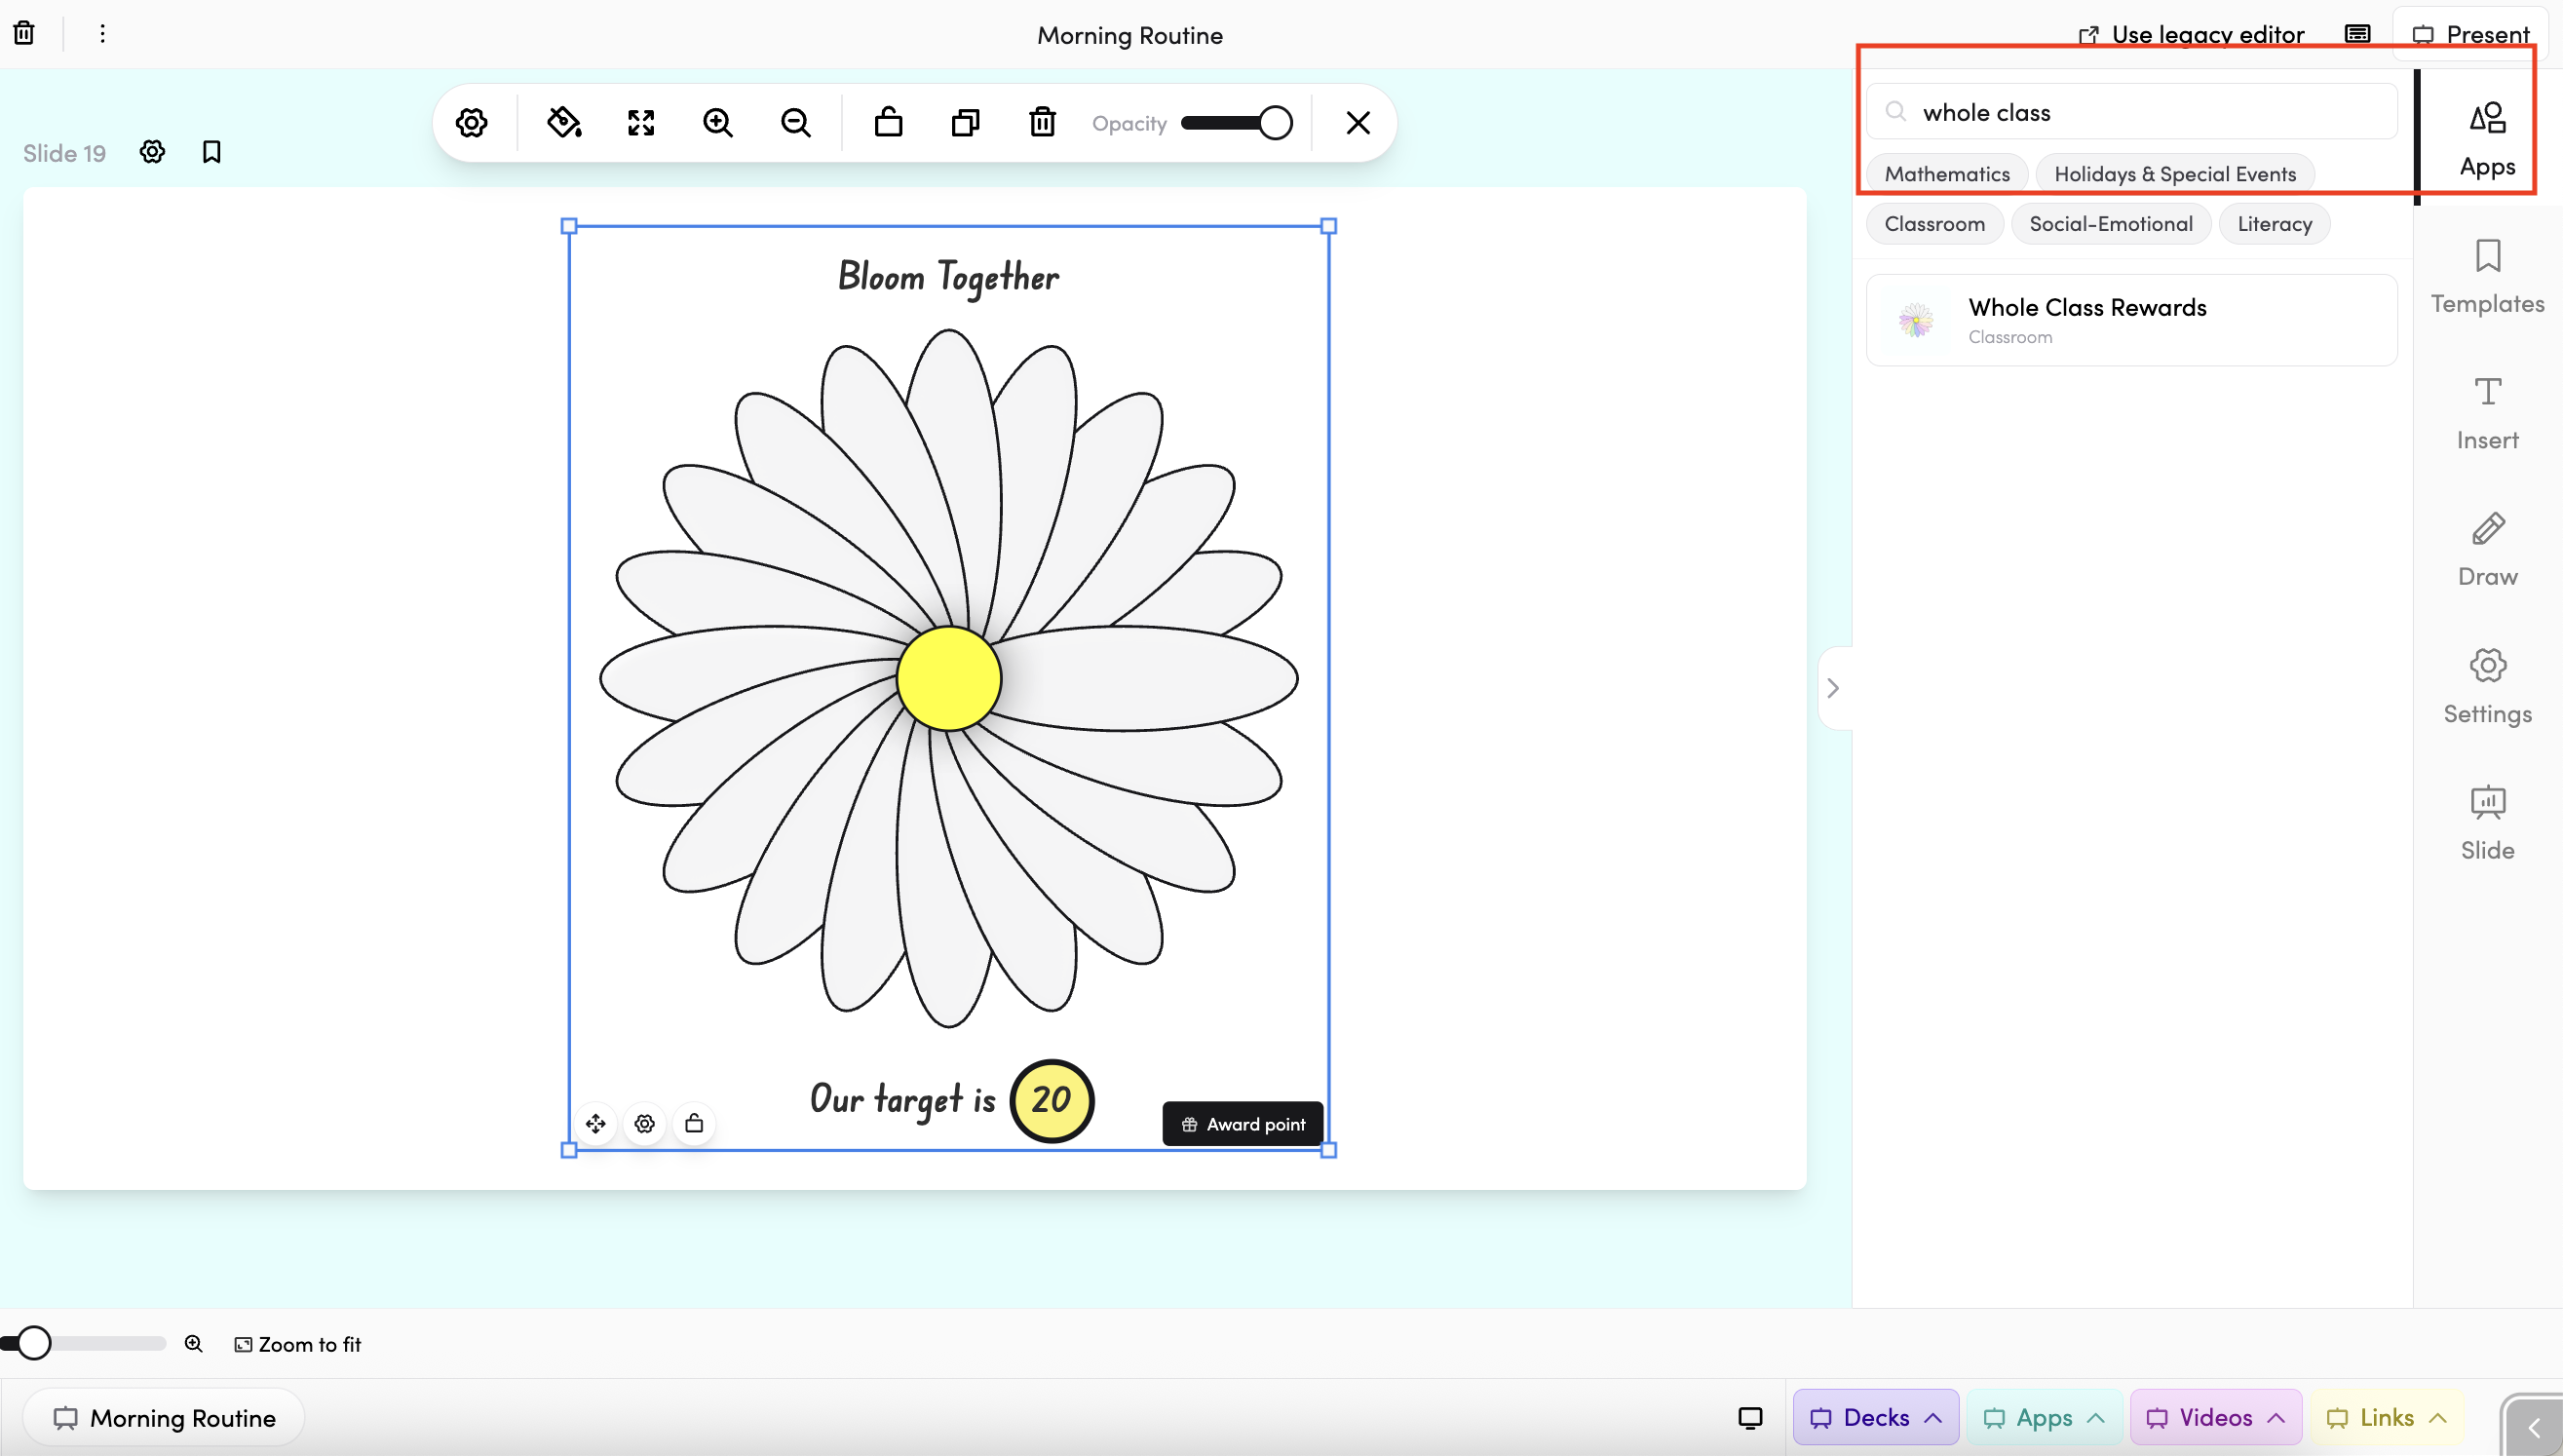
Task: Delete element using toolbar trash icon
Action: click(x=1042, y=123)
